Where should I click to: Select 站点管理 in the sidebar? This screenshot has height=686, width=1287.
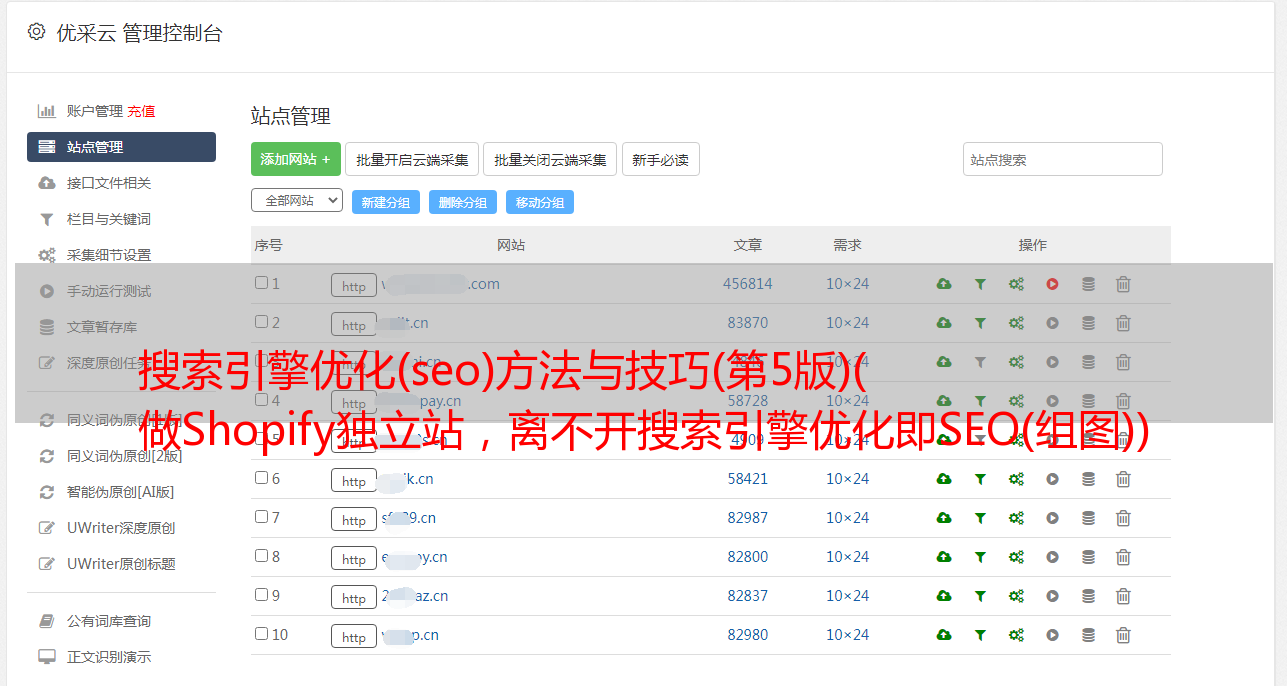(121, 147)
